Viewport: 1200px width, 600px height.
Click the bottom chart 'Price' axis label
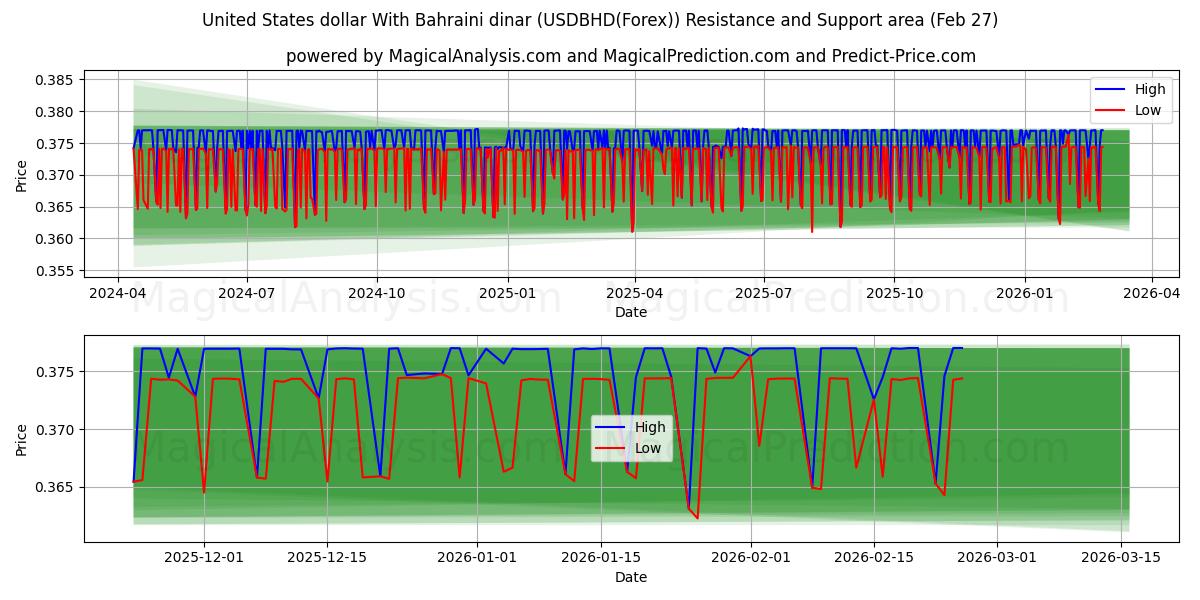[22, 439]
